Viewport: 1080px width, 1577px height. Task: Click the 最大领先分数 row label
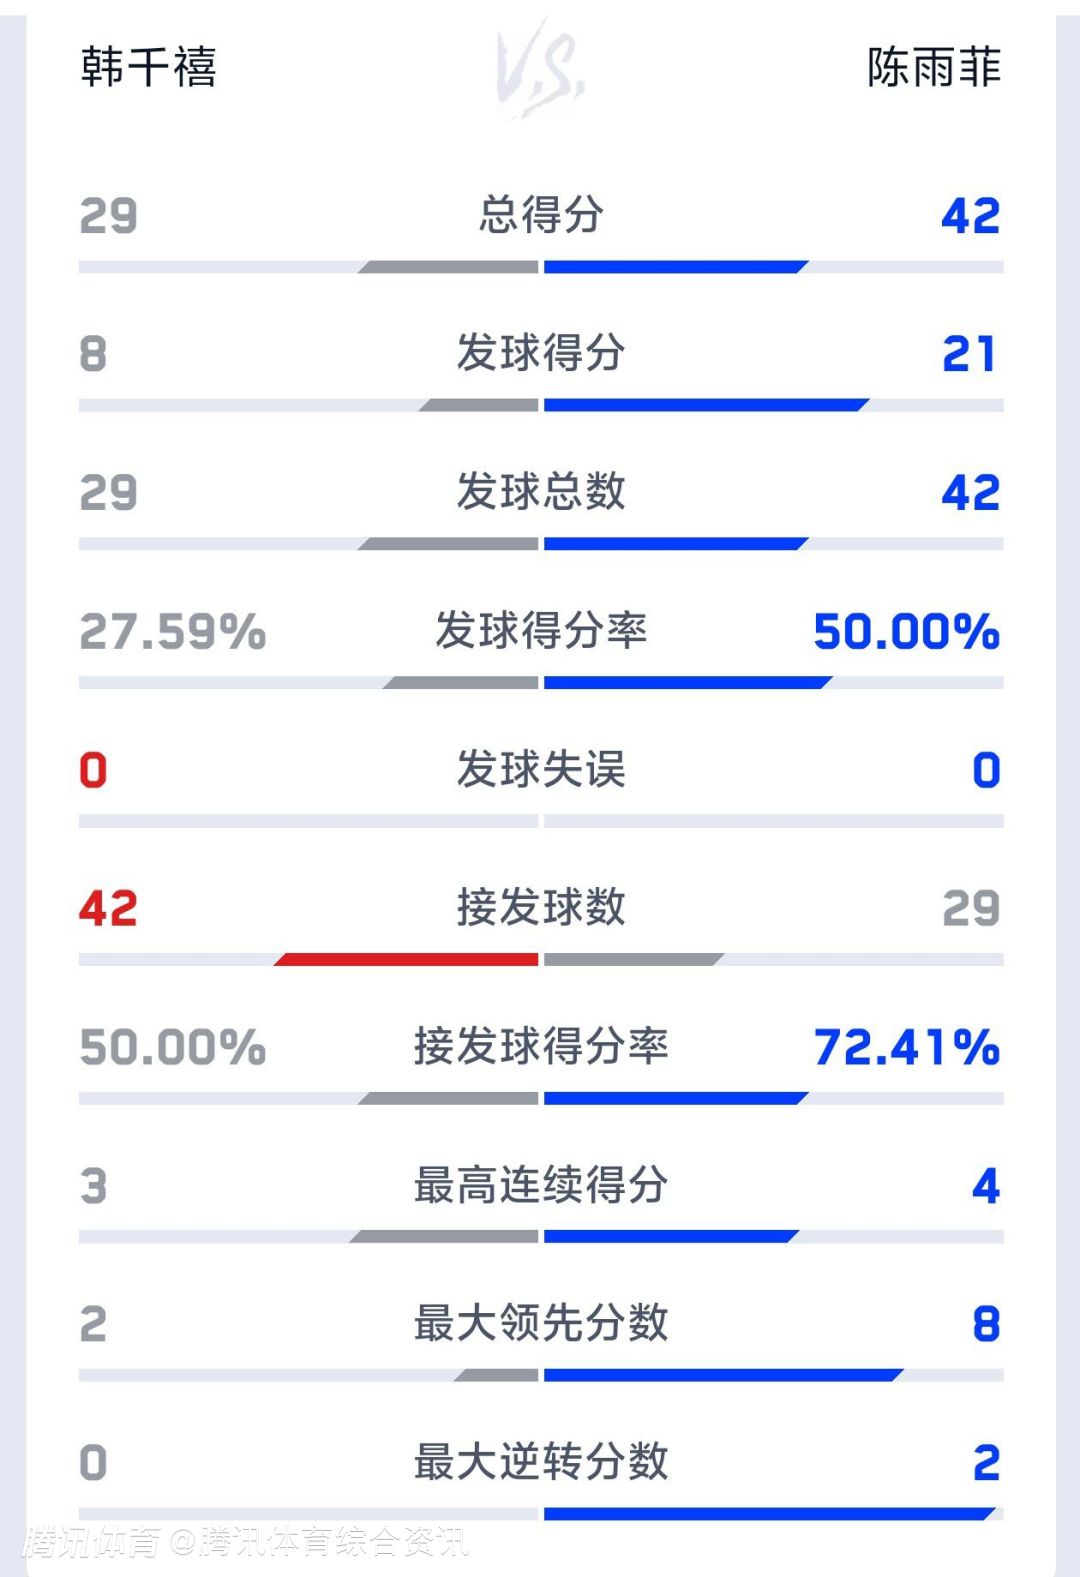point(541,1323)
